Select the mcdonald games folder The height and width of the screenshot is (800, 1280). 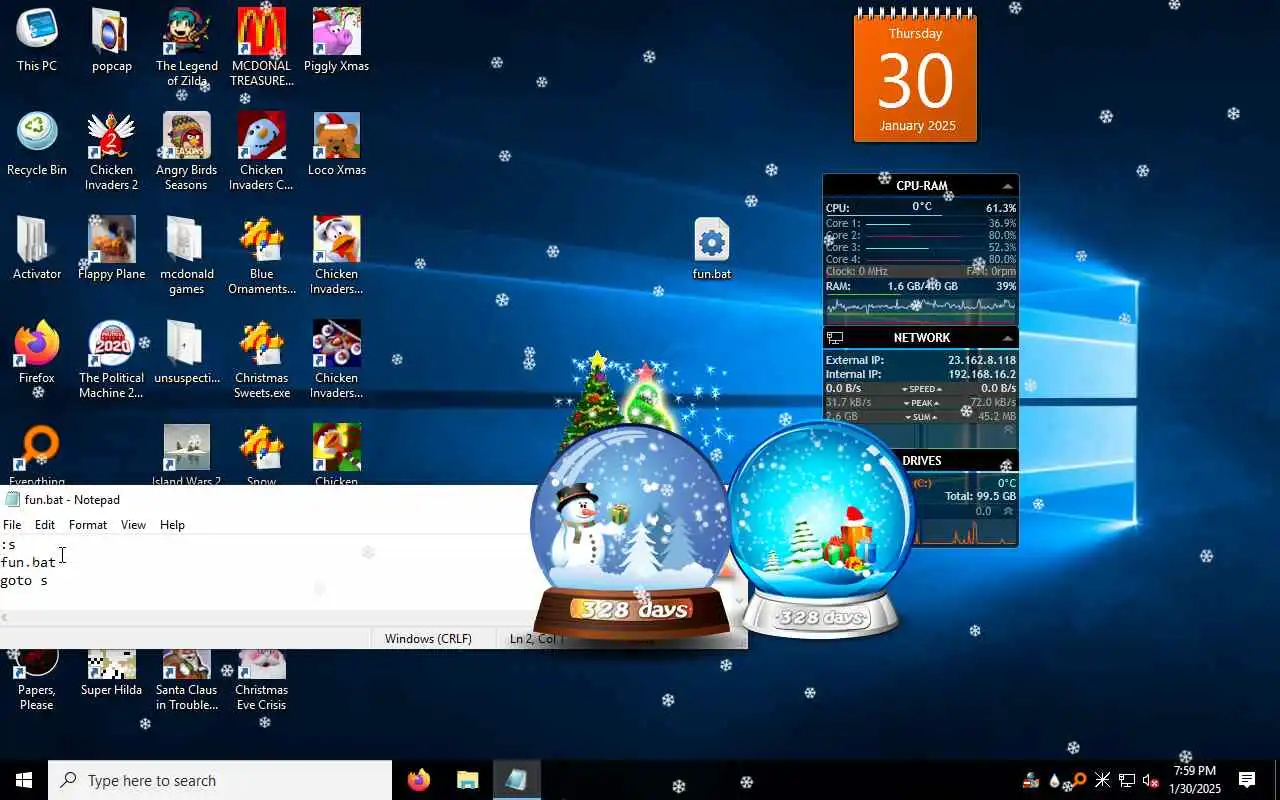pyautogui.click(x=186, y=255)
